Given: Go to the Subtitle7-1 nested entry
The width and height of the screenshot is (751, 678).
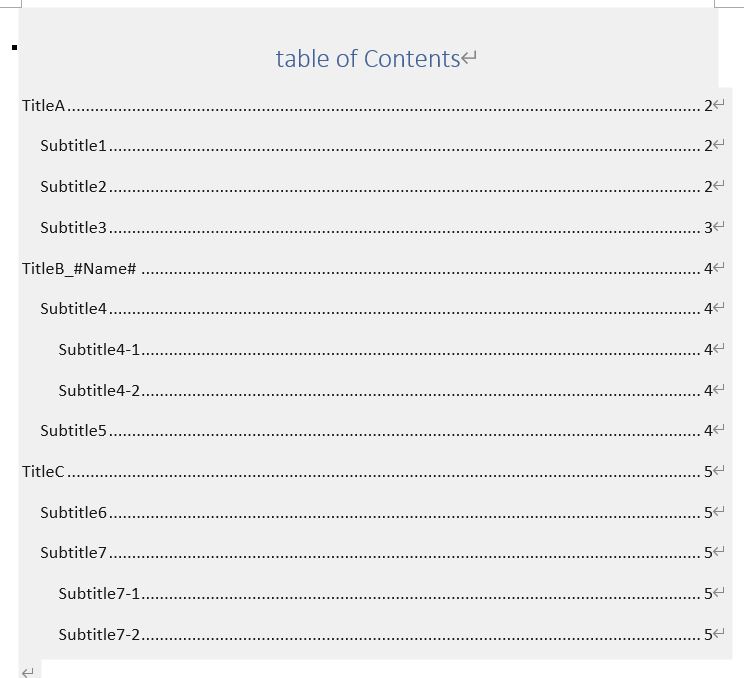Looking at the screenshot, I should (x=99, y=594).
